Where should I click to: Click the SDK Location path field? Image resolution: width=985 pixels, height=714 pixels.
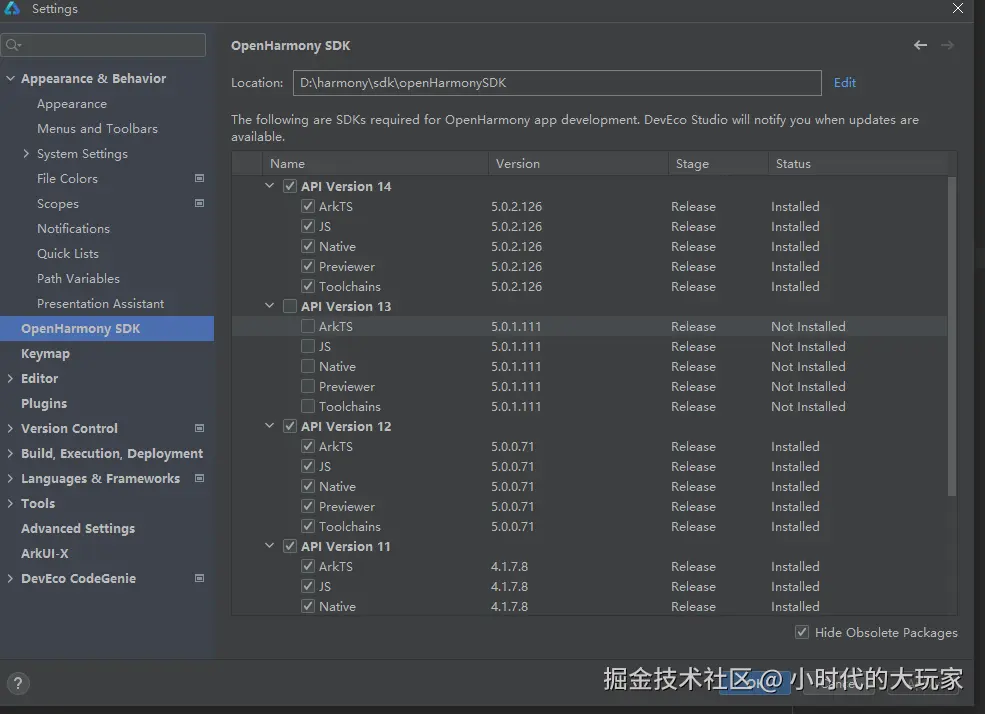[x=557, y=83]
